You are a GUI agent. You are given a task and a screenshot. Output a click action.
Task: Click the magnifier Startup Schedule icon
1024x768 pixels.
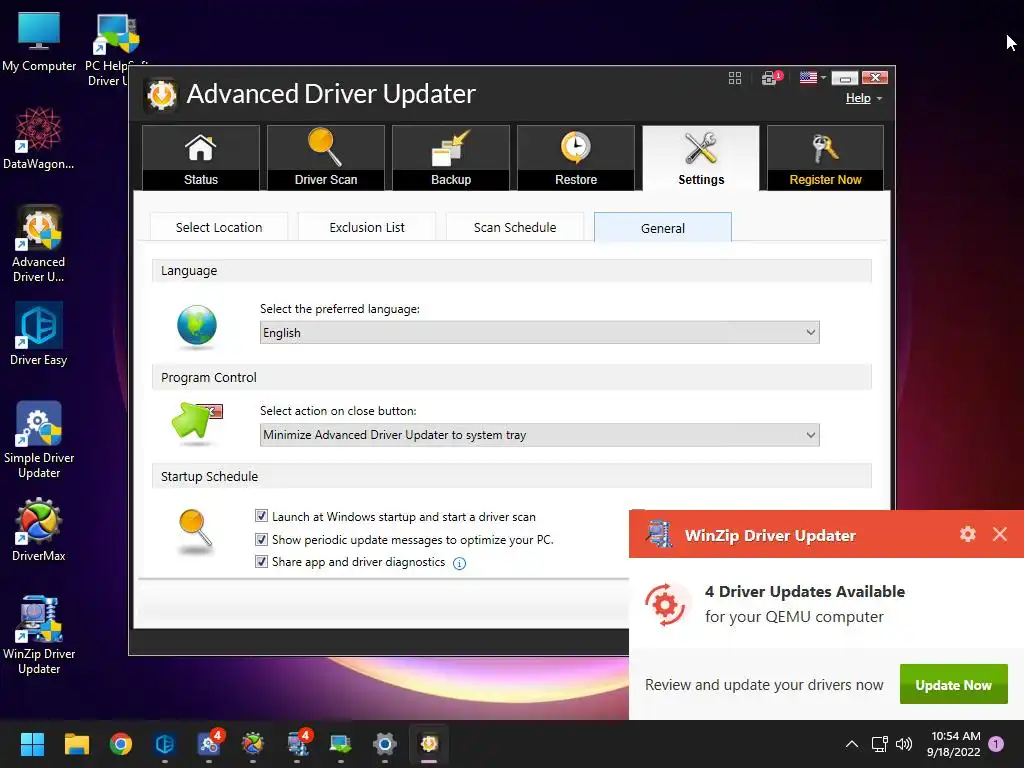(195, 529)
